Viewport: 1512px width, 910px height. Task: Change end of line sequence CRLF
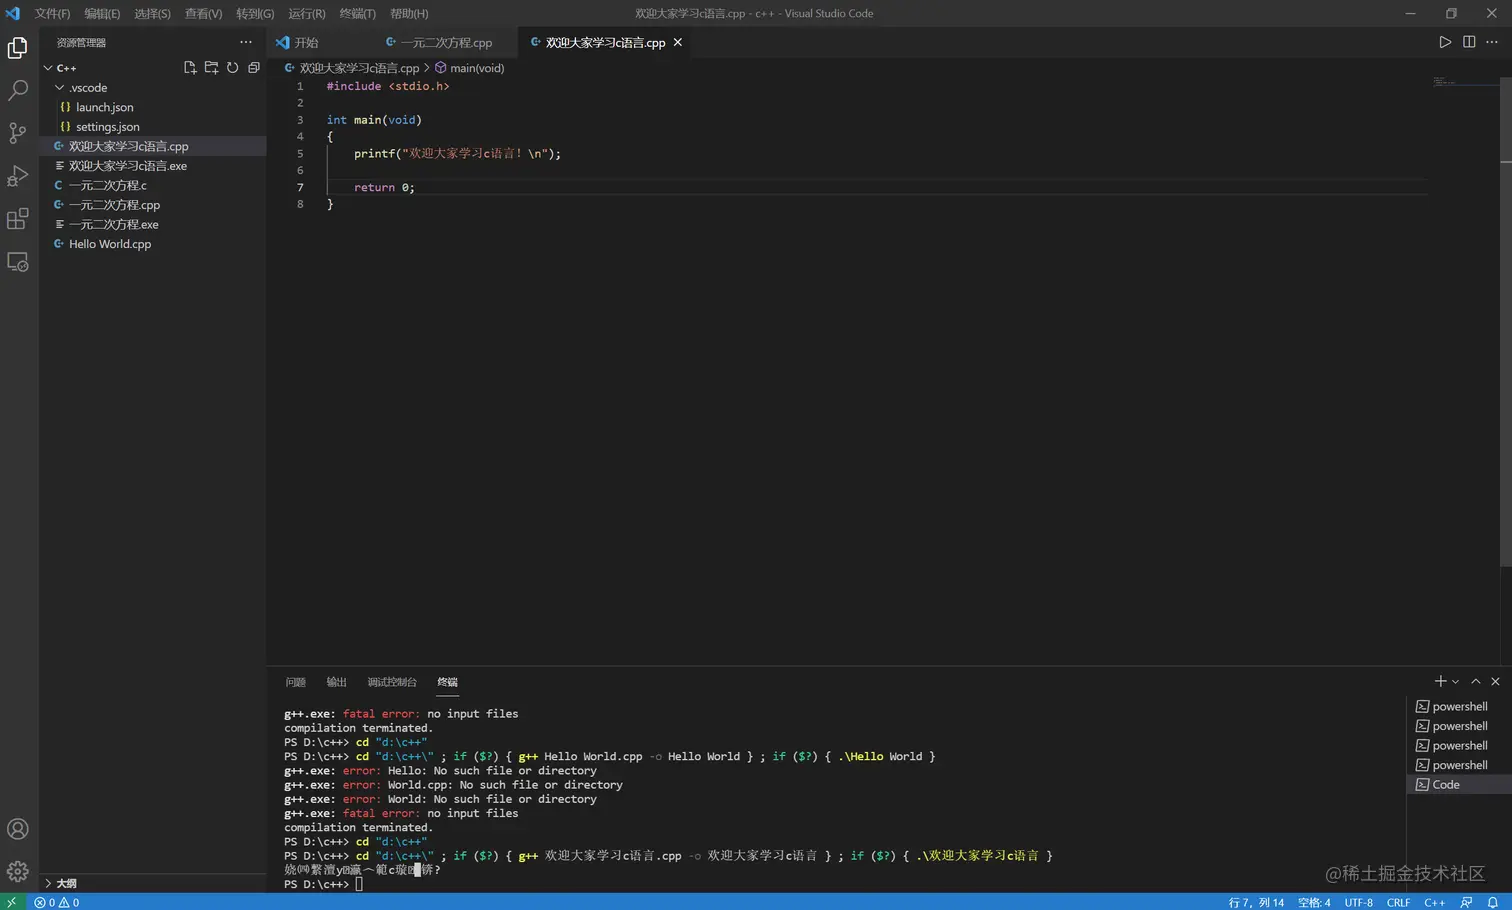(1398, 902)
